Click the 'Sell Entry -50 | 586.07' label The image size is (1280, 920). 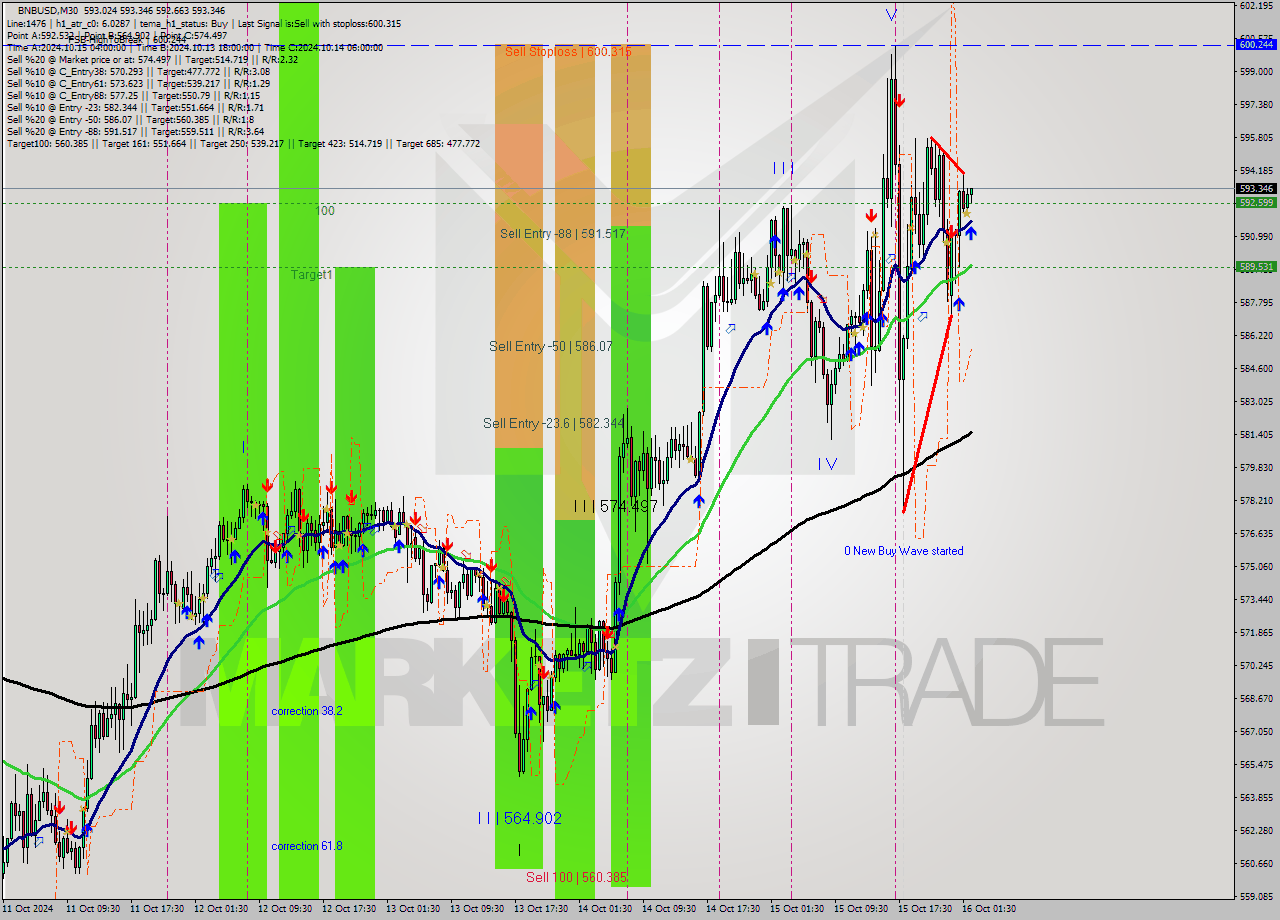pos(551,346)
